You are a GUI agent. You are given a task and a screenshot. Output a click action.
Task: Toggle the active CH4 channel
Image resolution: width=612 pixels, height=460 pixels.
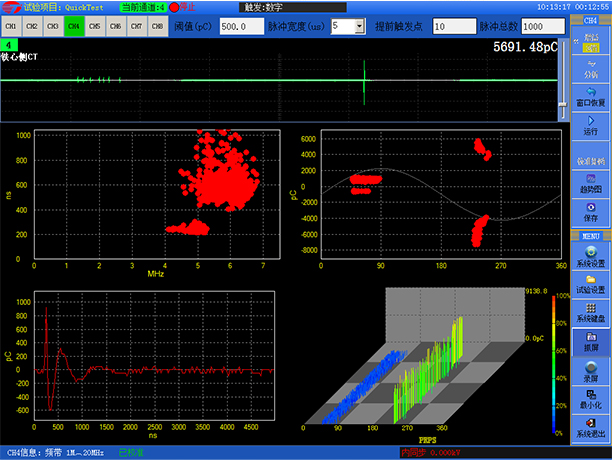74,26
